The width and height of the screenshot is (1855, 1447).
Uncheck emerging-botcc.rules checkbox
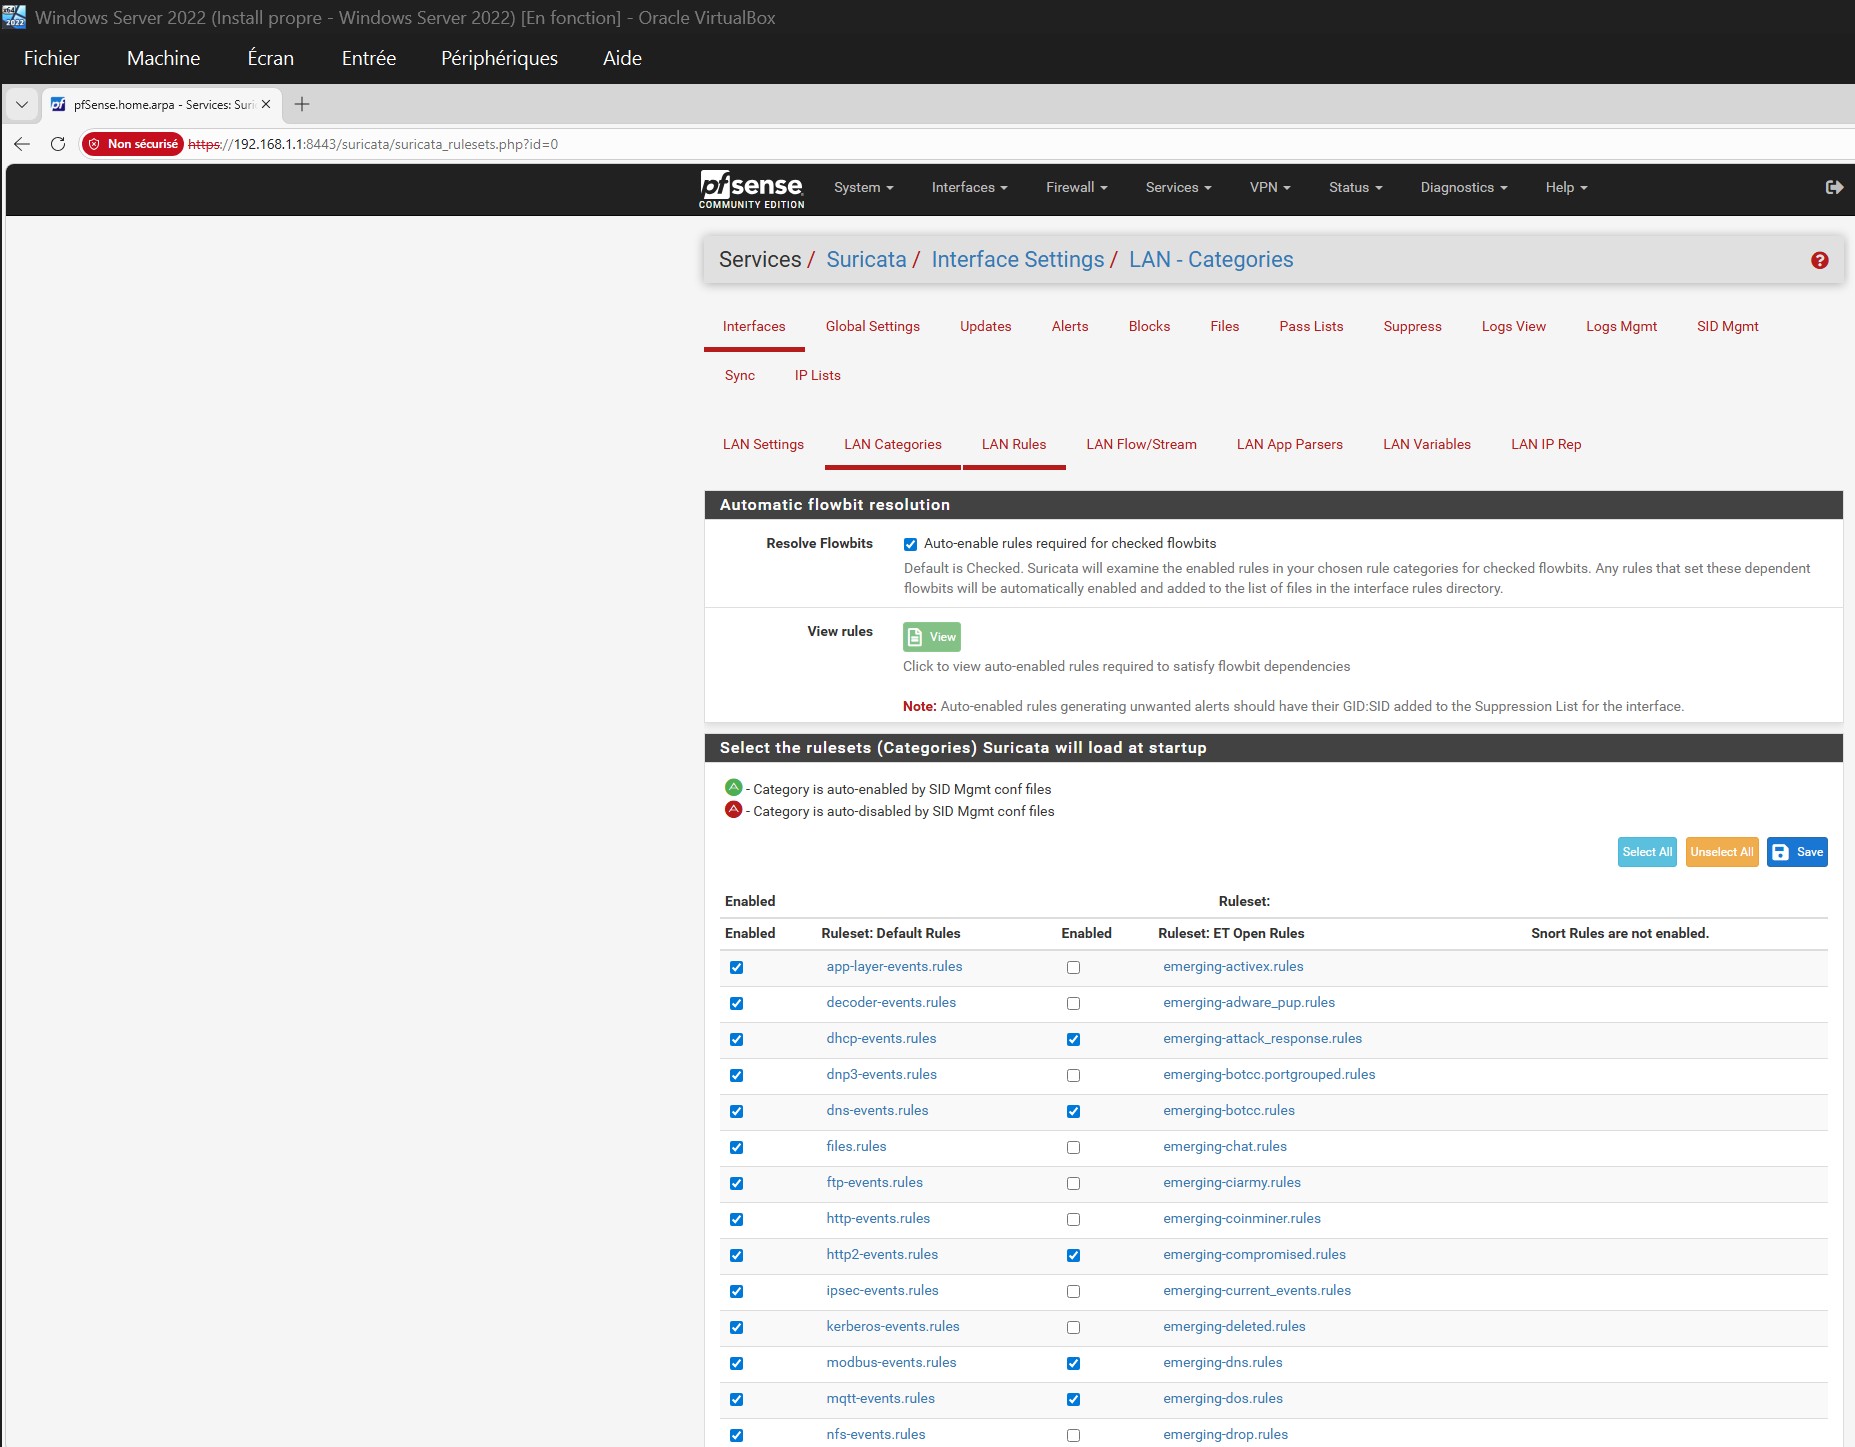coord(1073,1111)
